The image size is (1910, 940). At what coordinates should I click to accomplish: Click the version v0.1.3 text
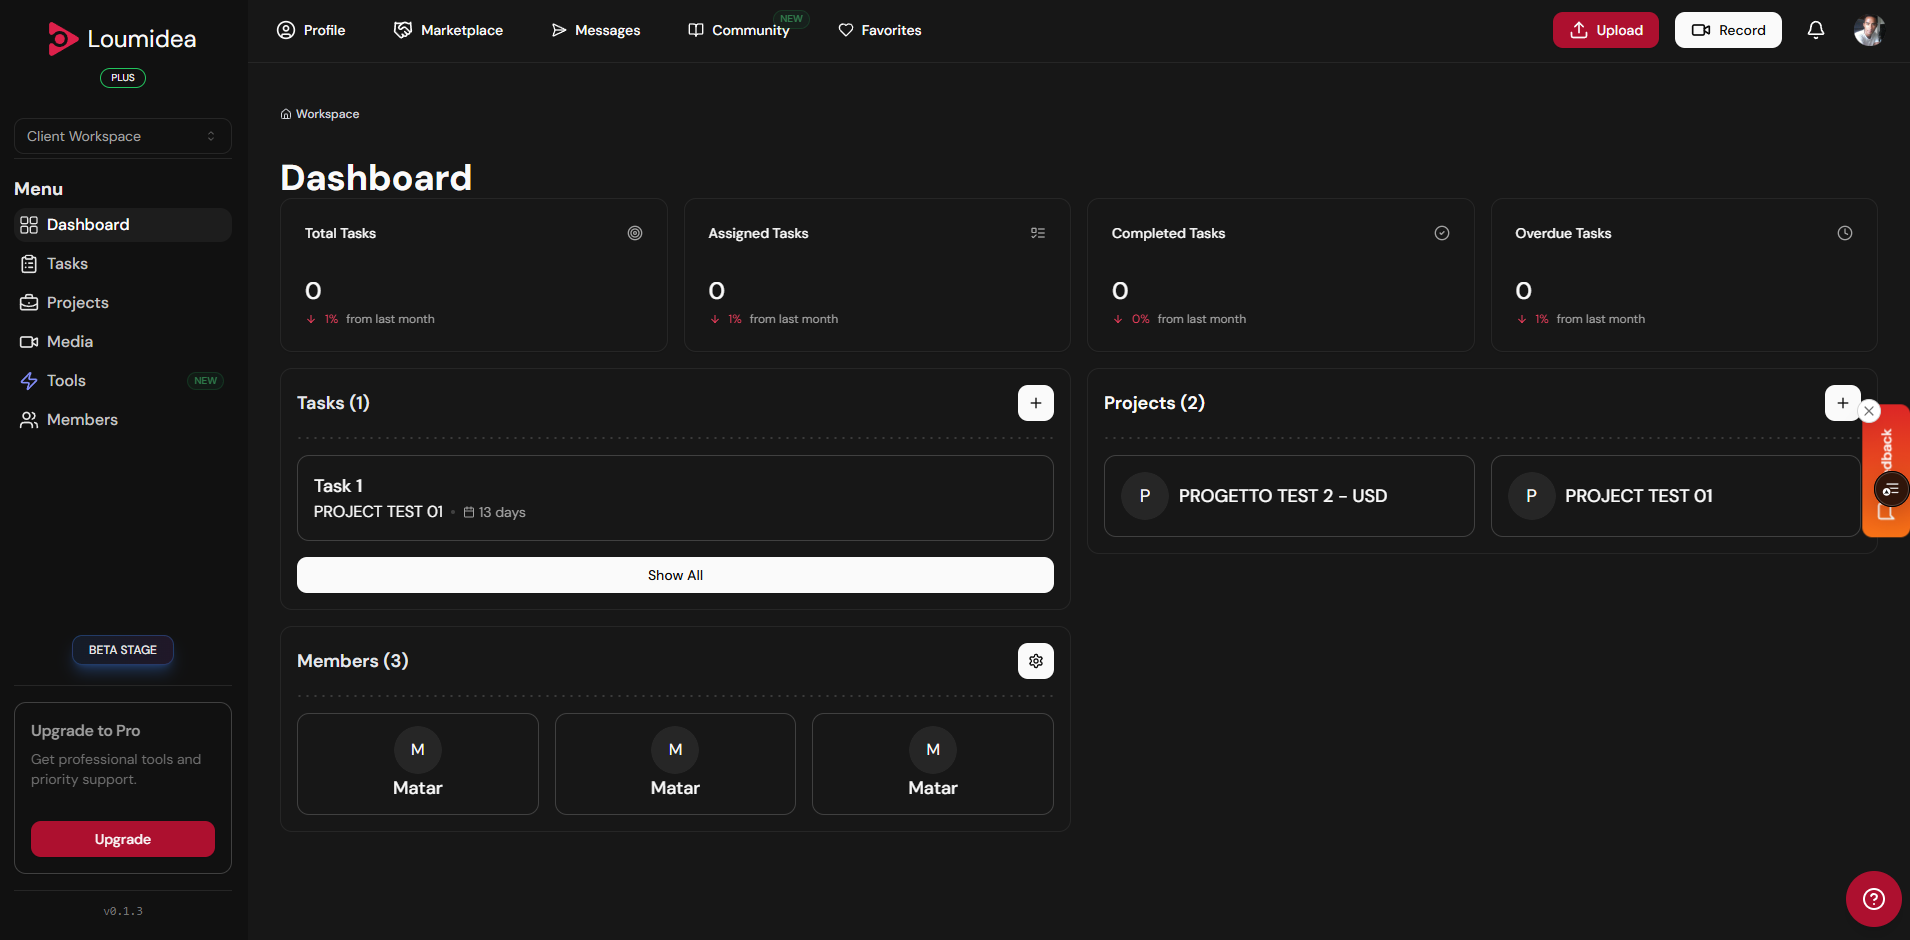(x=123, y=911)
